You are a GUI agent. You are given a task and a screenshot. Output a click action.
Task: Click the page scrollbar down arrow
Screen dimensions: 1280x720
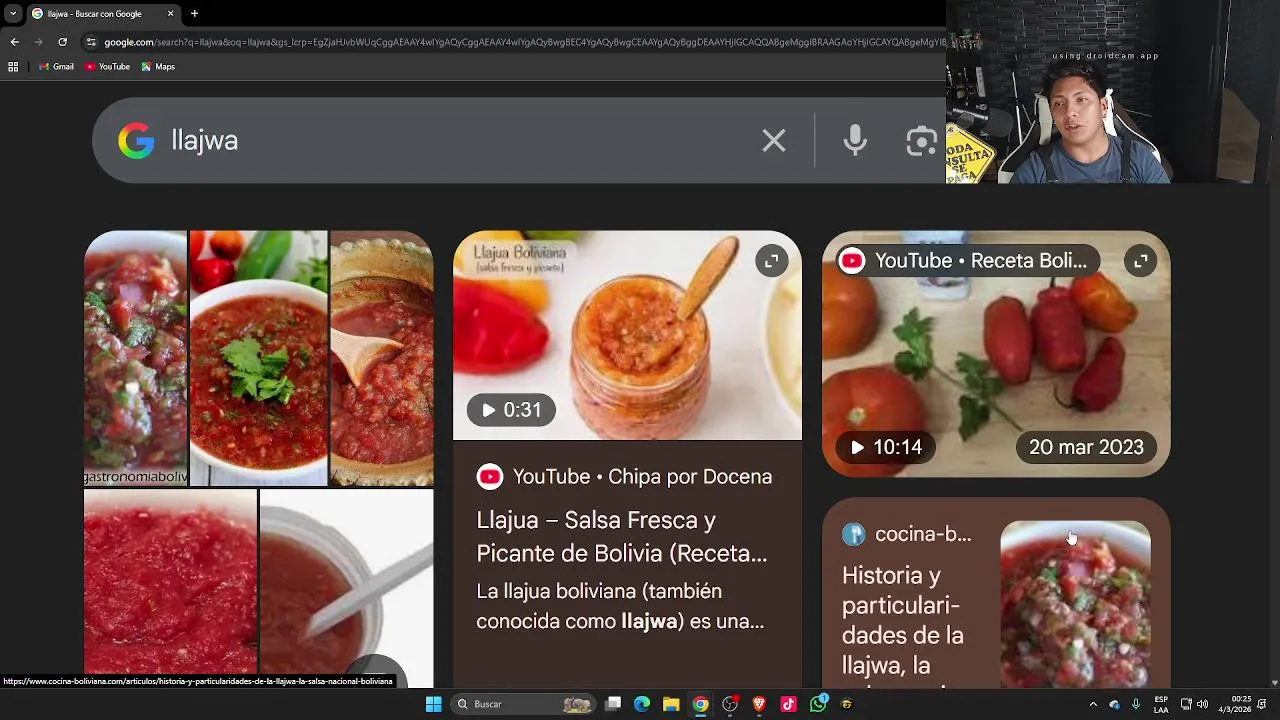coord(1274,683)
